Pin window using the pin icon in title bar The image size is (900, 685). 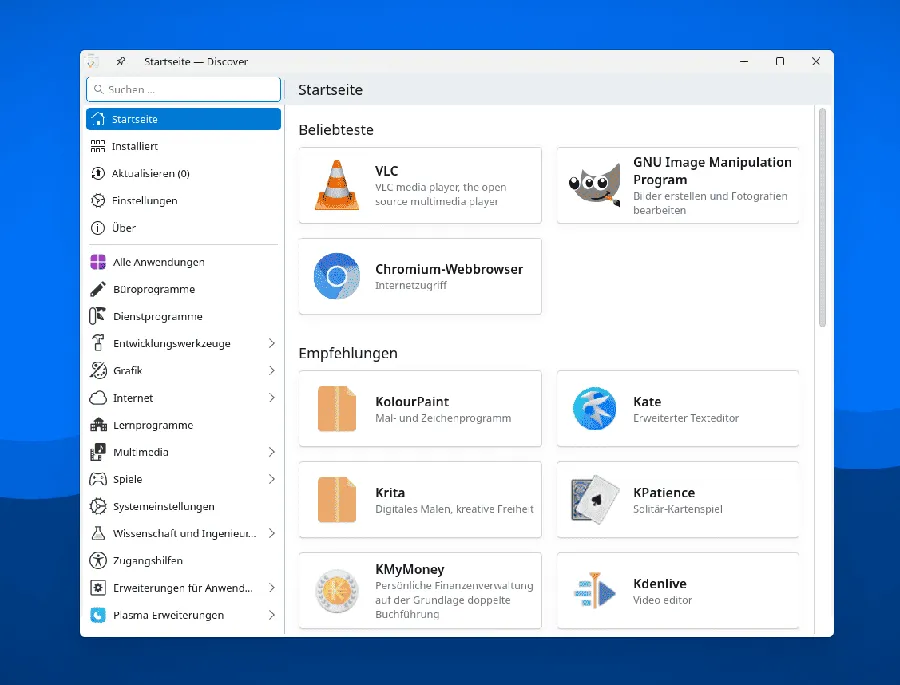click(121, 62)
